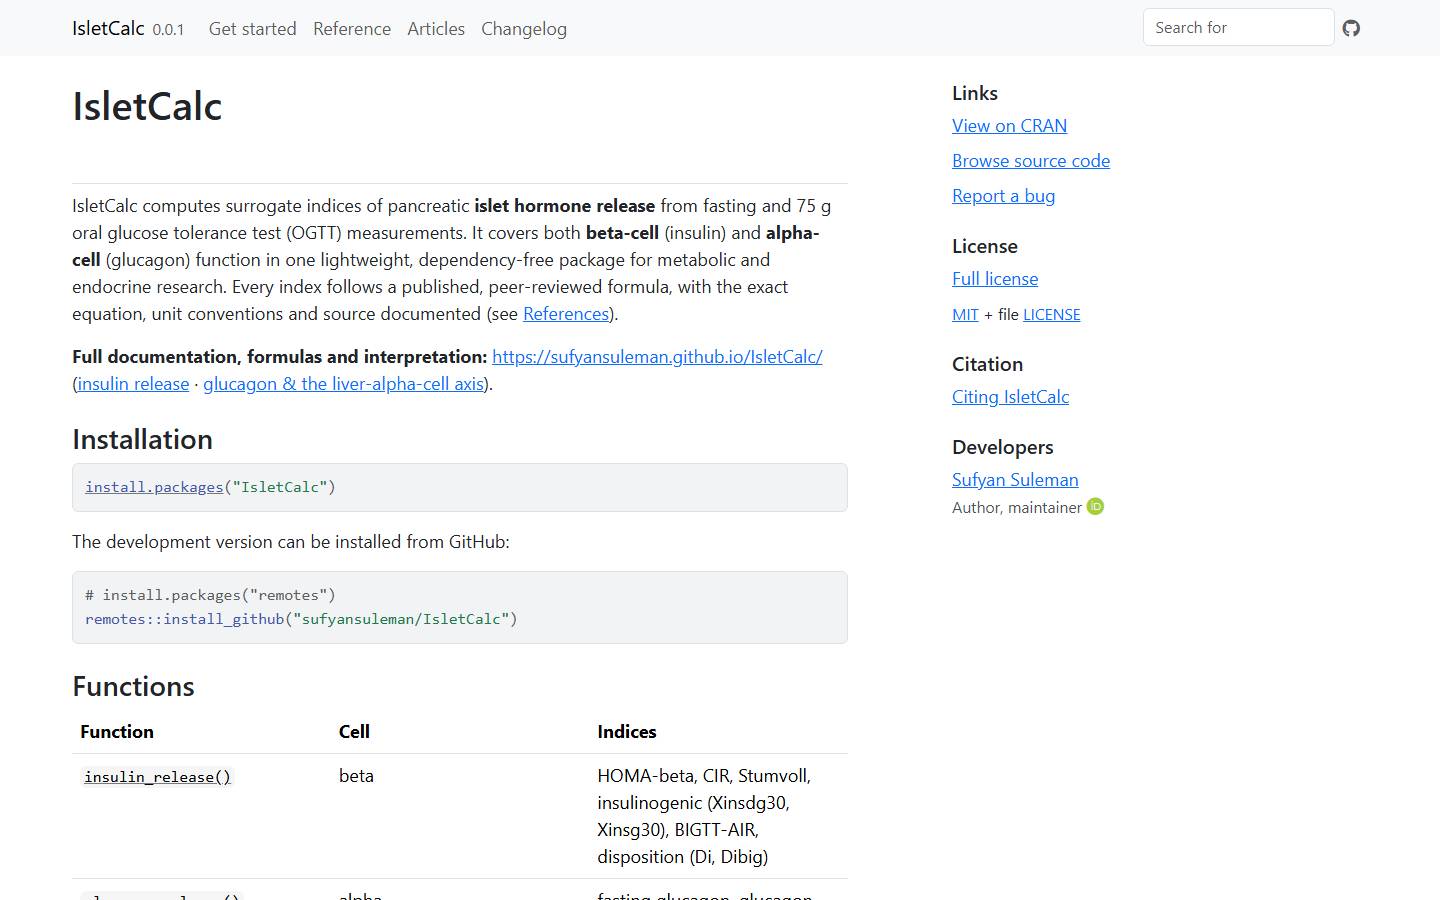Screen dimensions: 1440x900
Task: Click install.packages function link in code
Action: coord(154,487)
